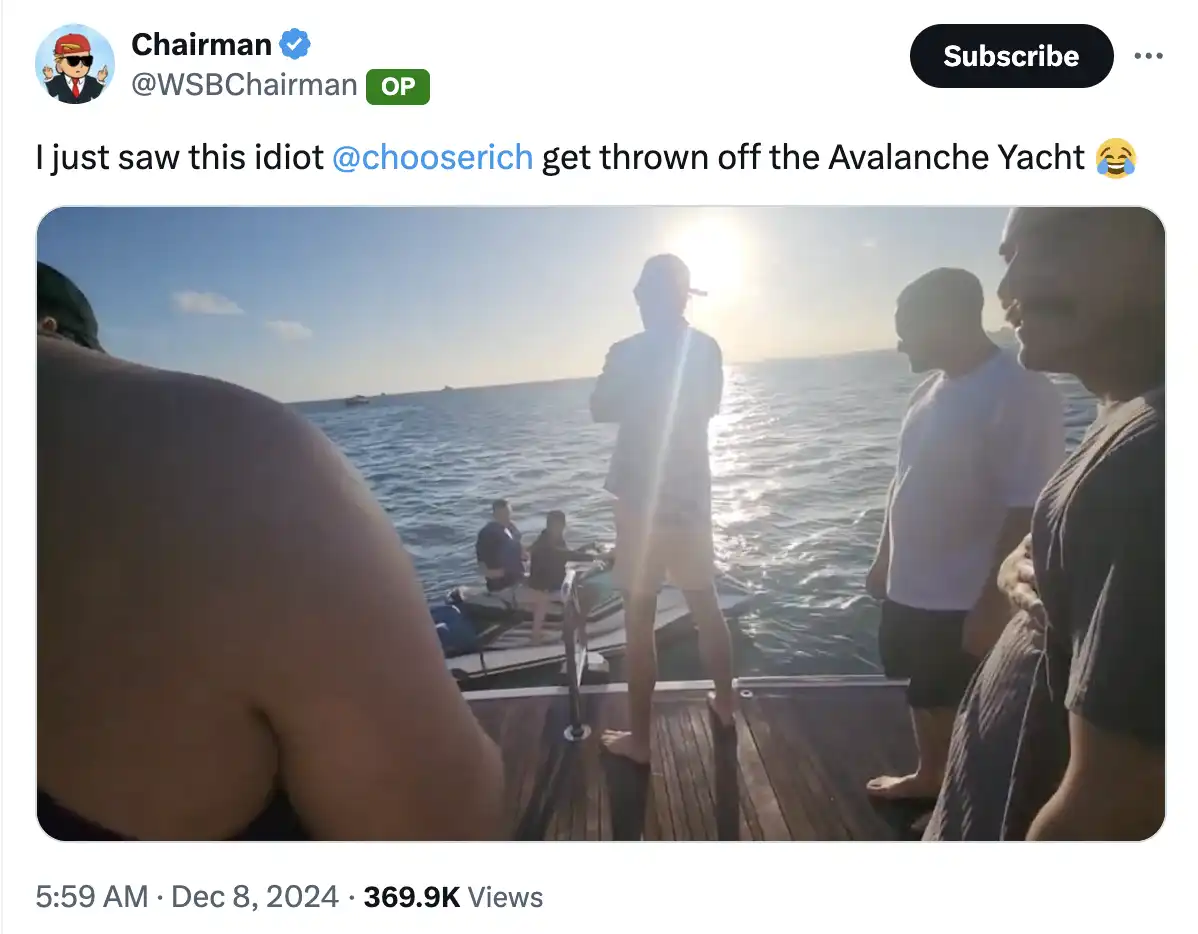Click the Chairman display name
Viewport: 1198px width, 934px height.
(x=201, y=44)
